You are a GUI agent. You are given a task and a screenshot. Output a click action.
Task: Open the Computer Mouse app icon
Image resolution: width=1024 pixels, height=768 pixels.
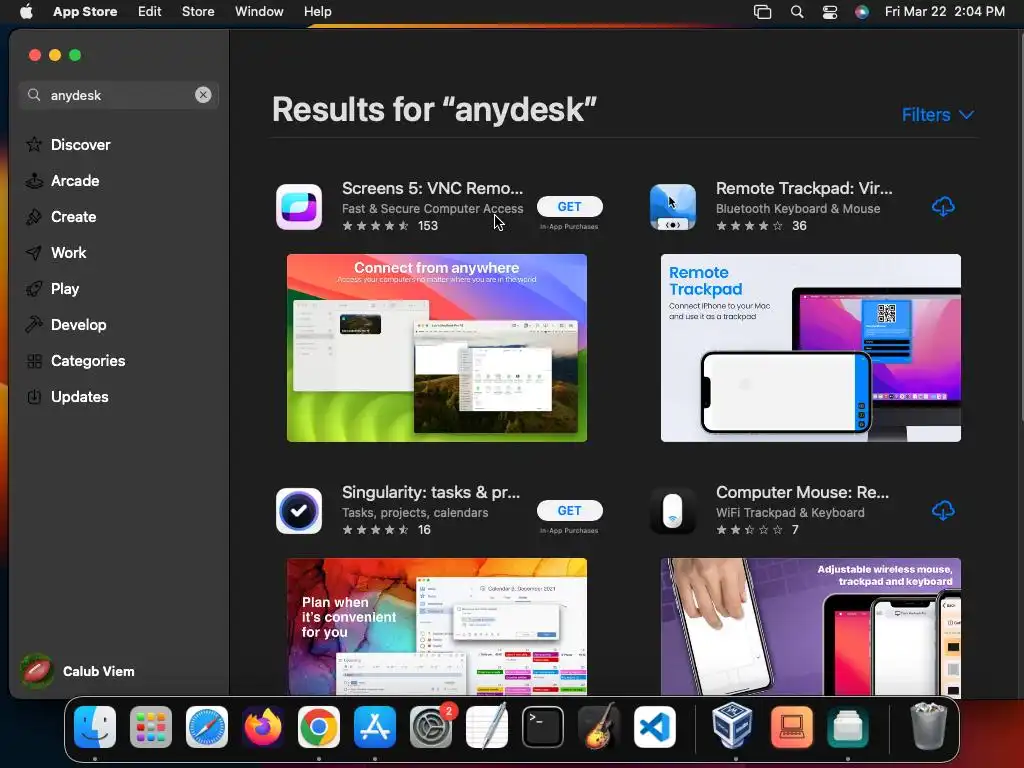(673, 511)
